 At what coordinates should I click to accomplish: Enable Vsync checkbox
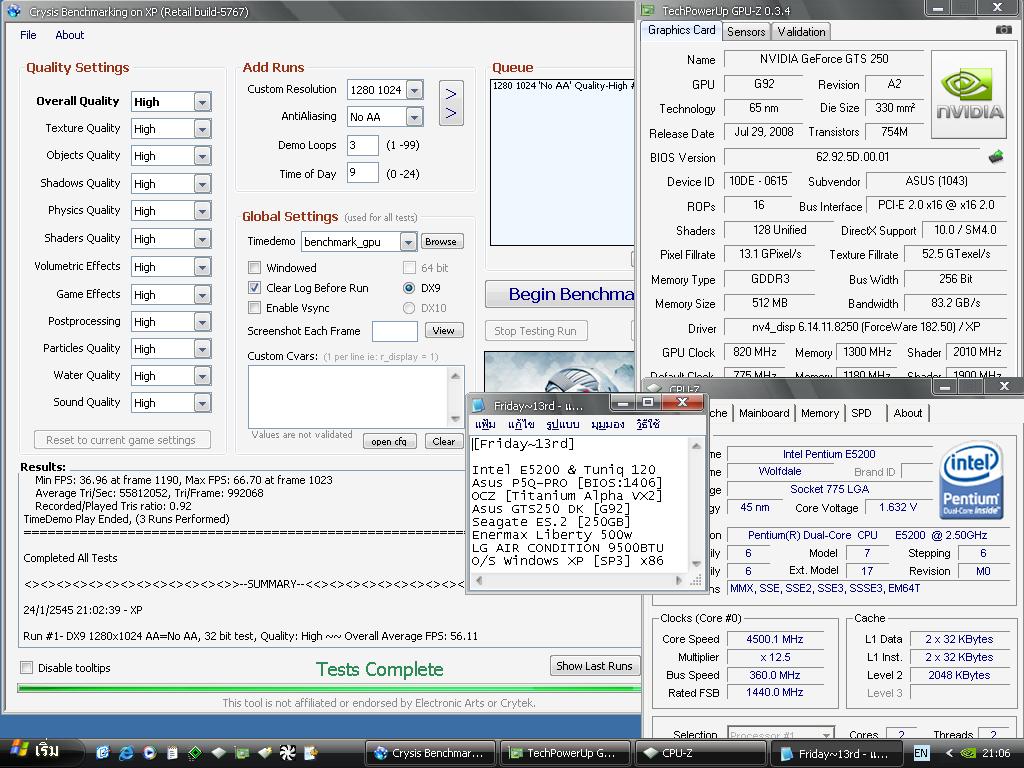[255, 308]
